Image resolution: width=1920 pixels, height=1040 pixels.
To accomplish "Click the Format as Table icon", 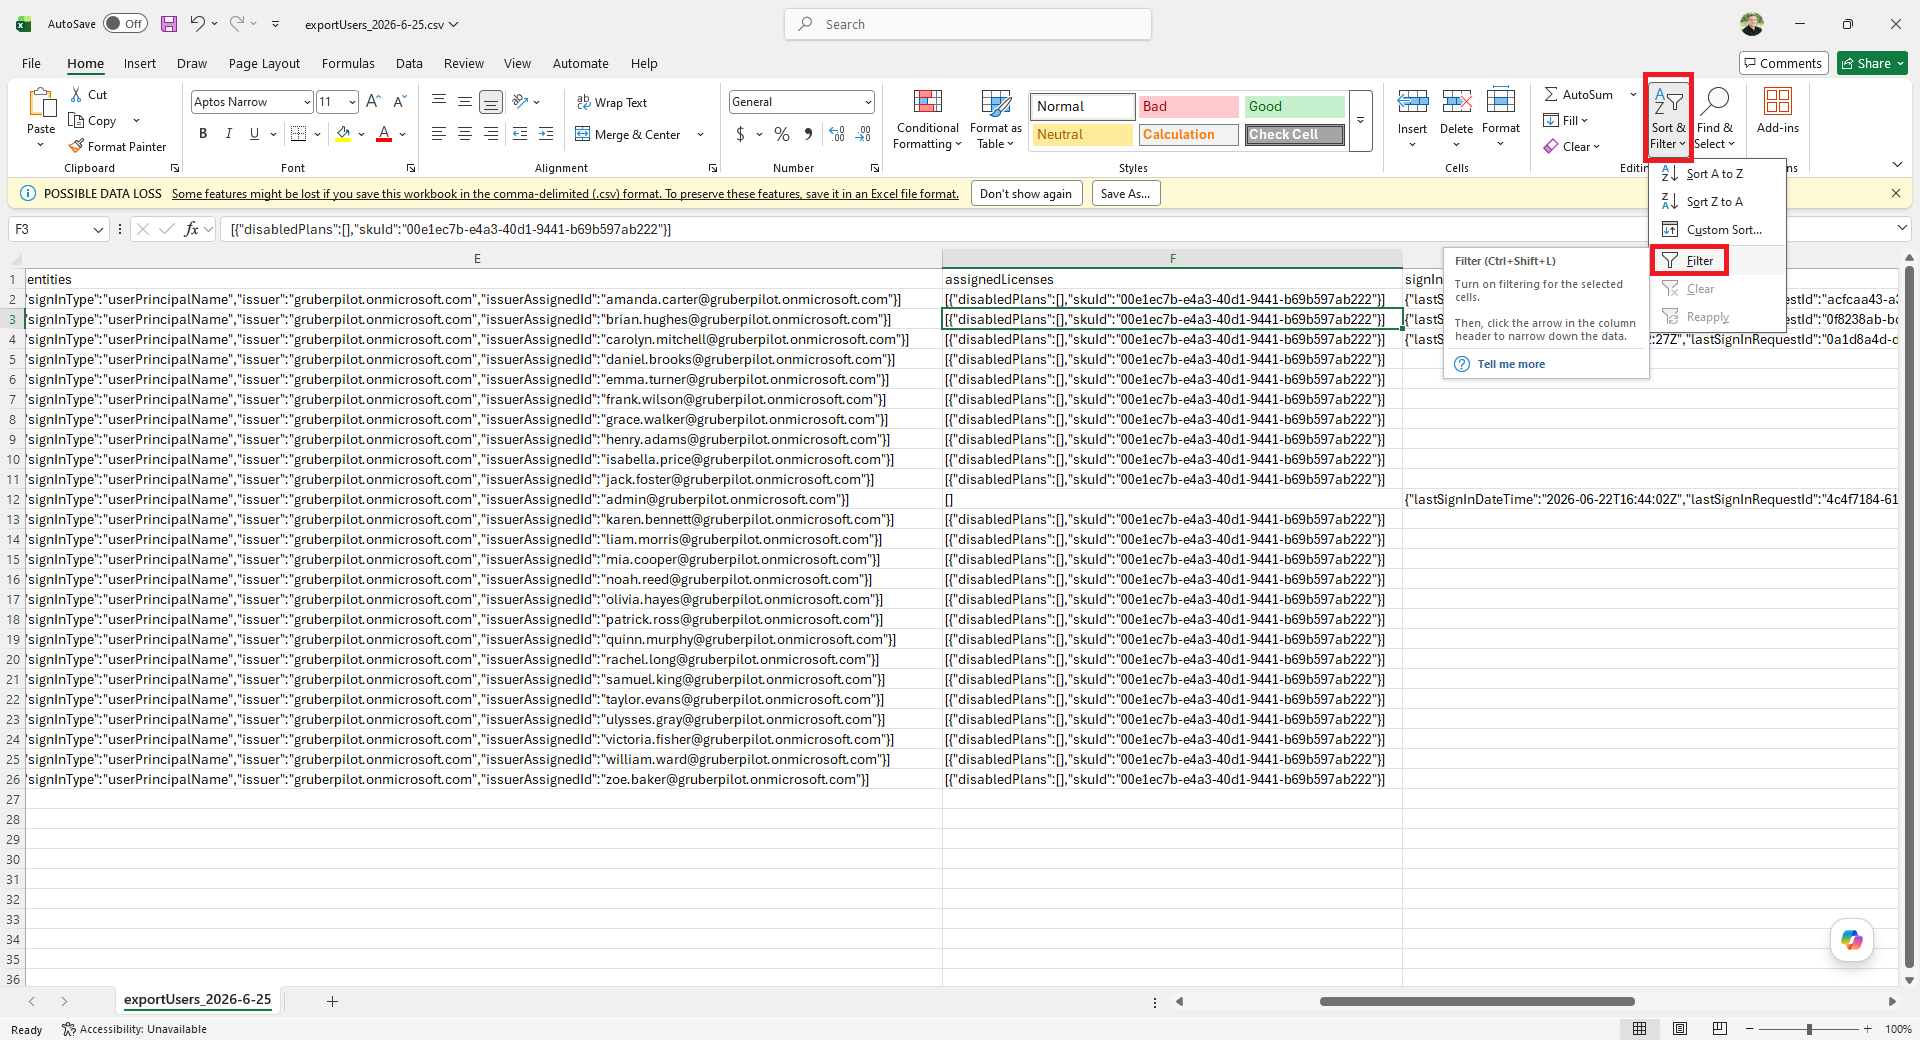I will [x=996, y=102].
